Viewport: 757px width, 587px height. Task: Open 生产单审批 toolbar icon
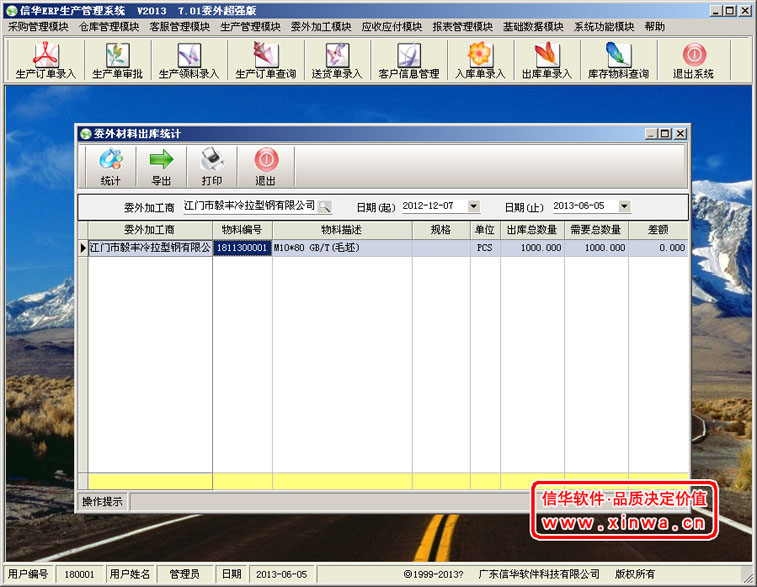(x=117, y=60)
